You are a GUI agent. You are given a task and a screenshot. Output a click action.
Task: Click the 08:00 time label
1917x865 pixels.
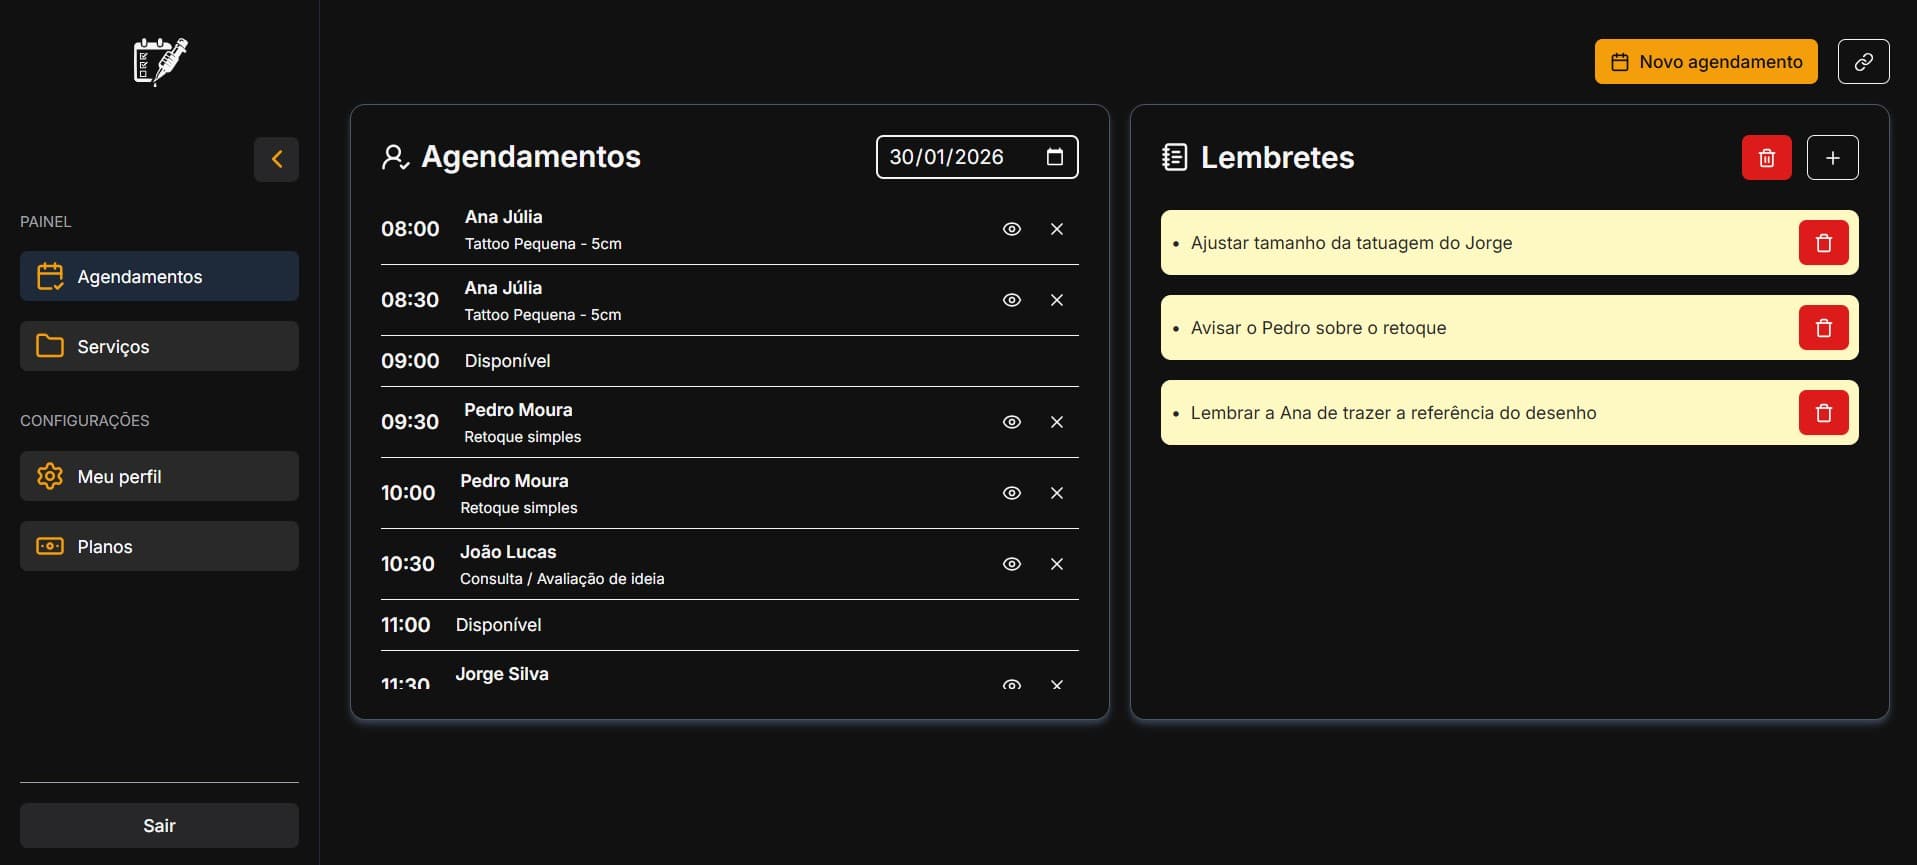pyautogui.click(x=410, y=229)
